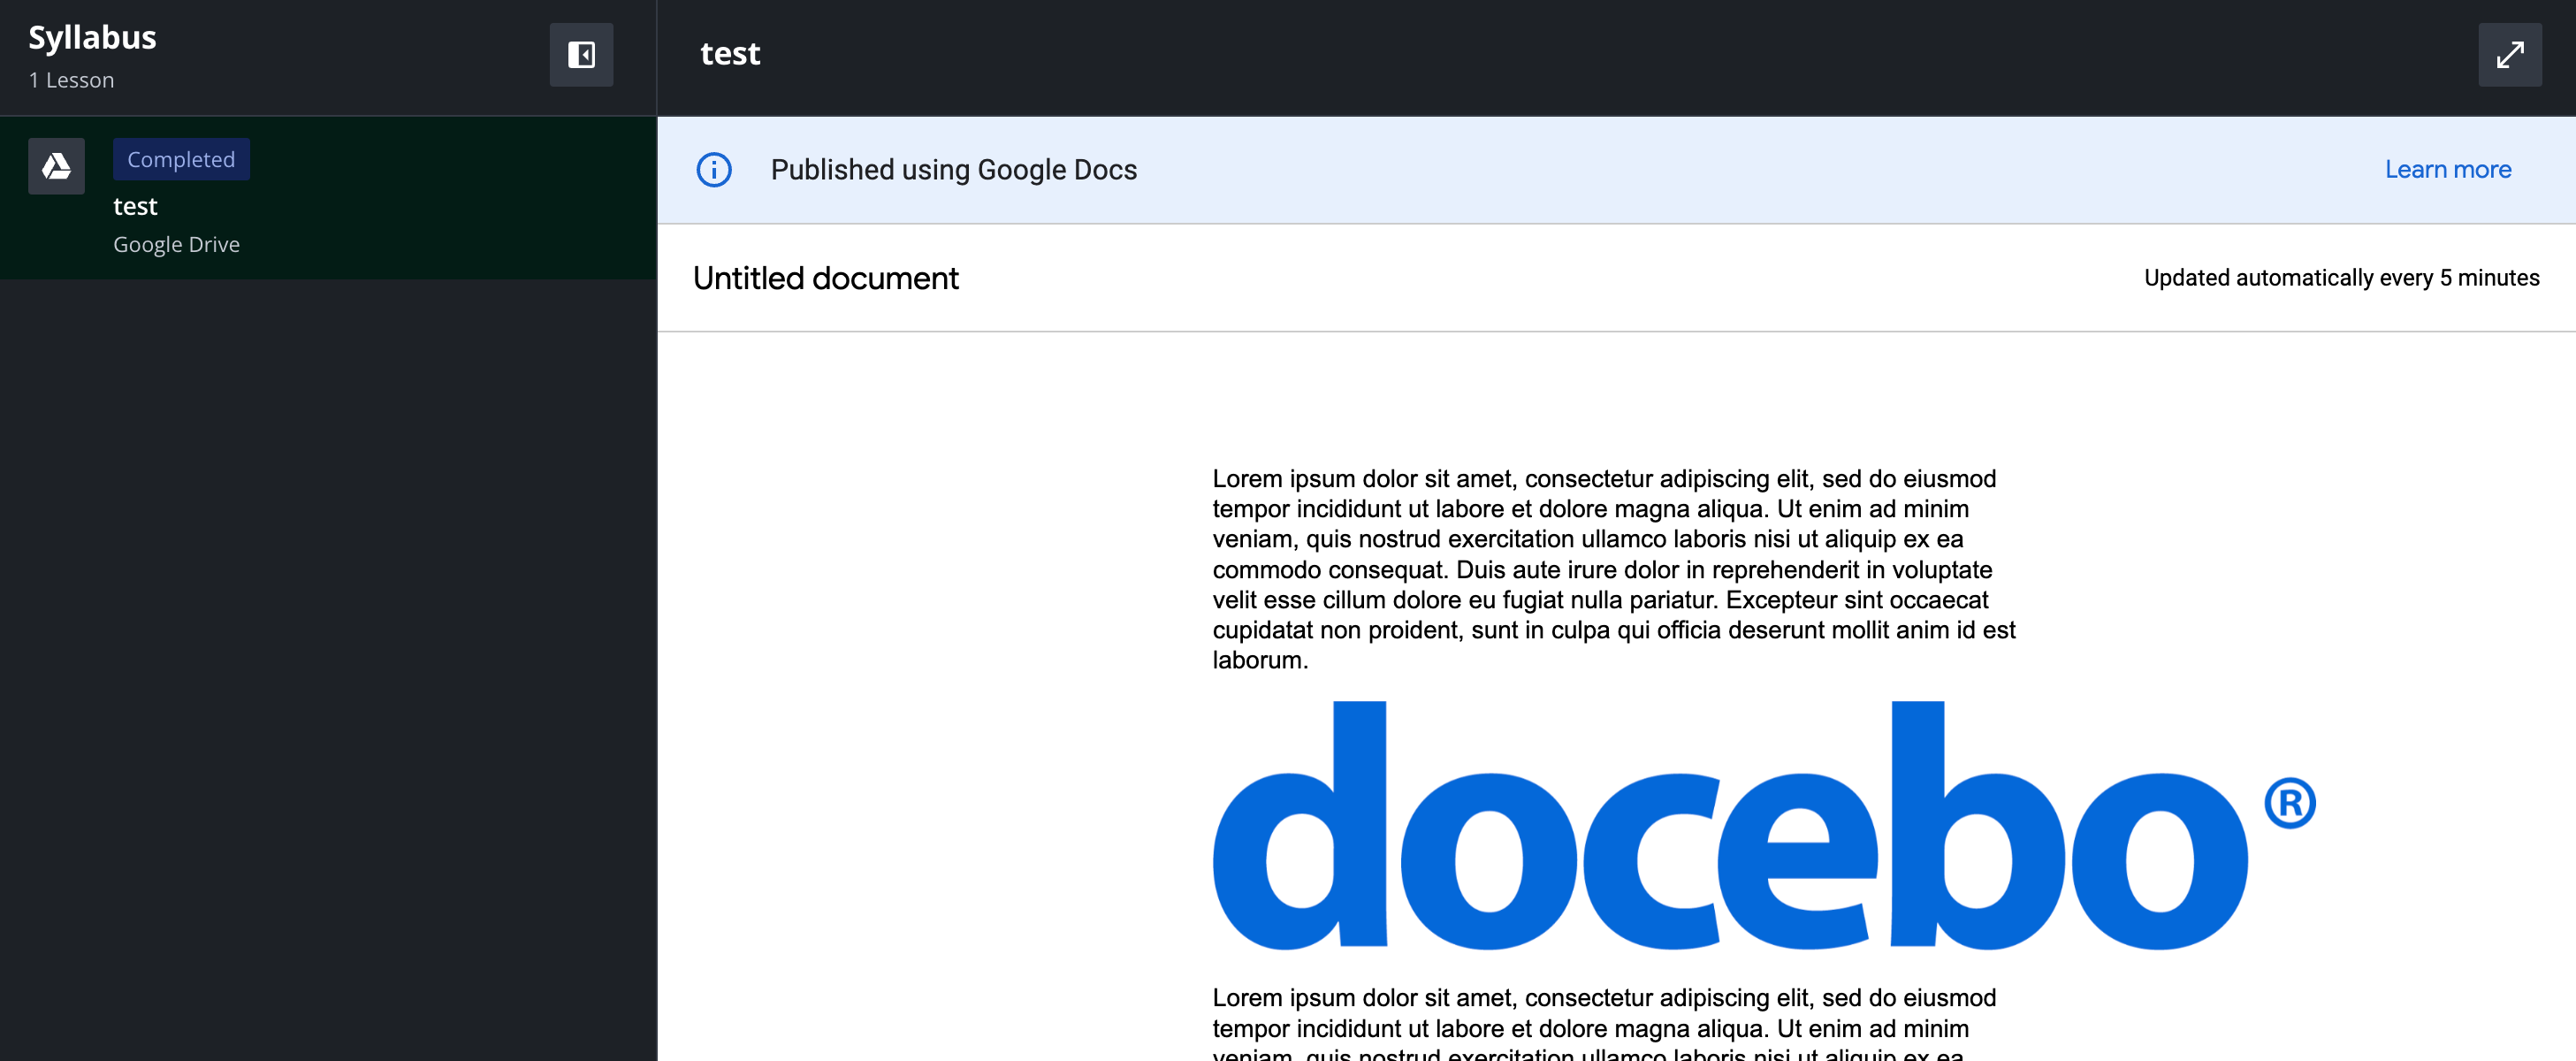Click the '1 Lesson' count text
The width and height of the screenshot is (2576, 1061).
71,80
